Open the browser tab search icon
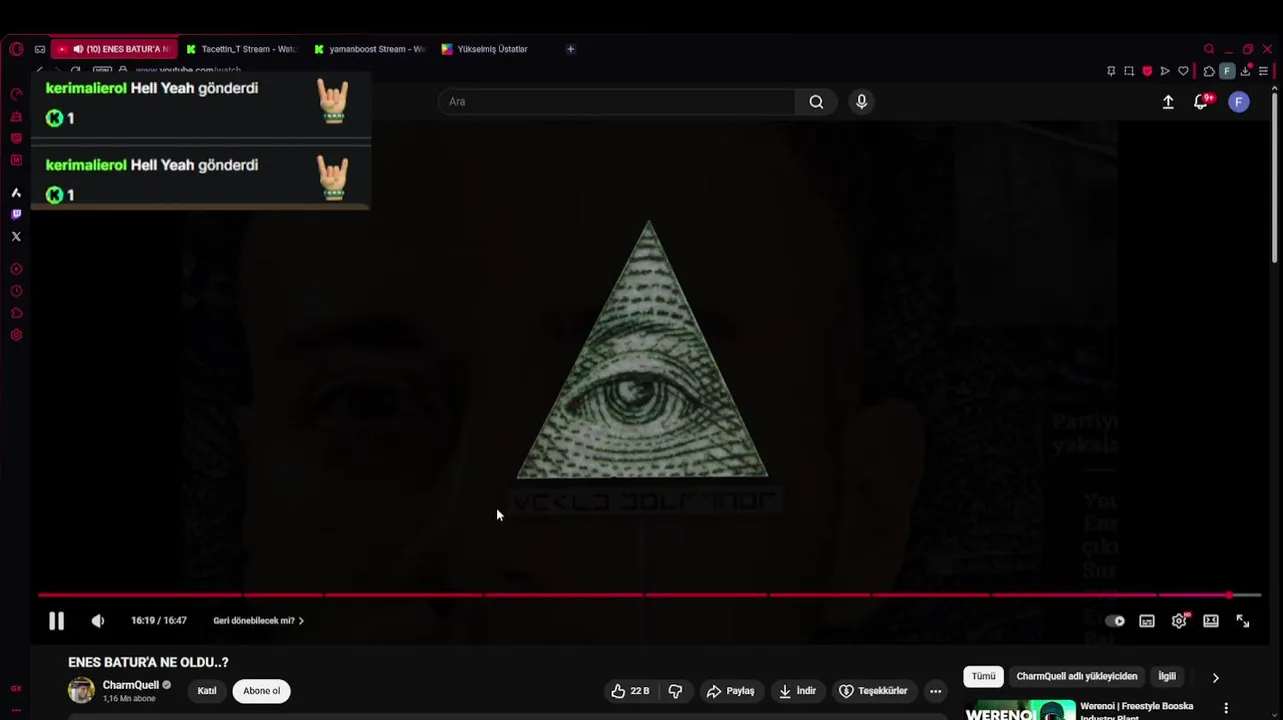 [x=1209, y=49]
